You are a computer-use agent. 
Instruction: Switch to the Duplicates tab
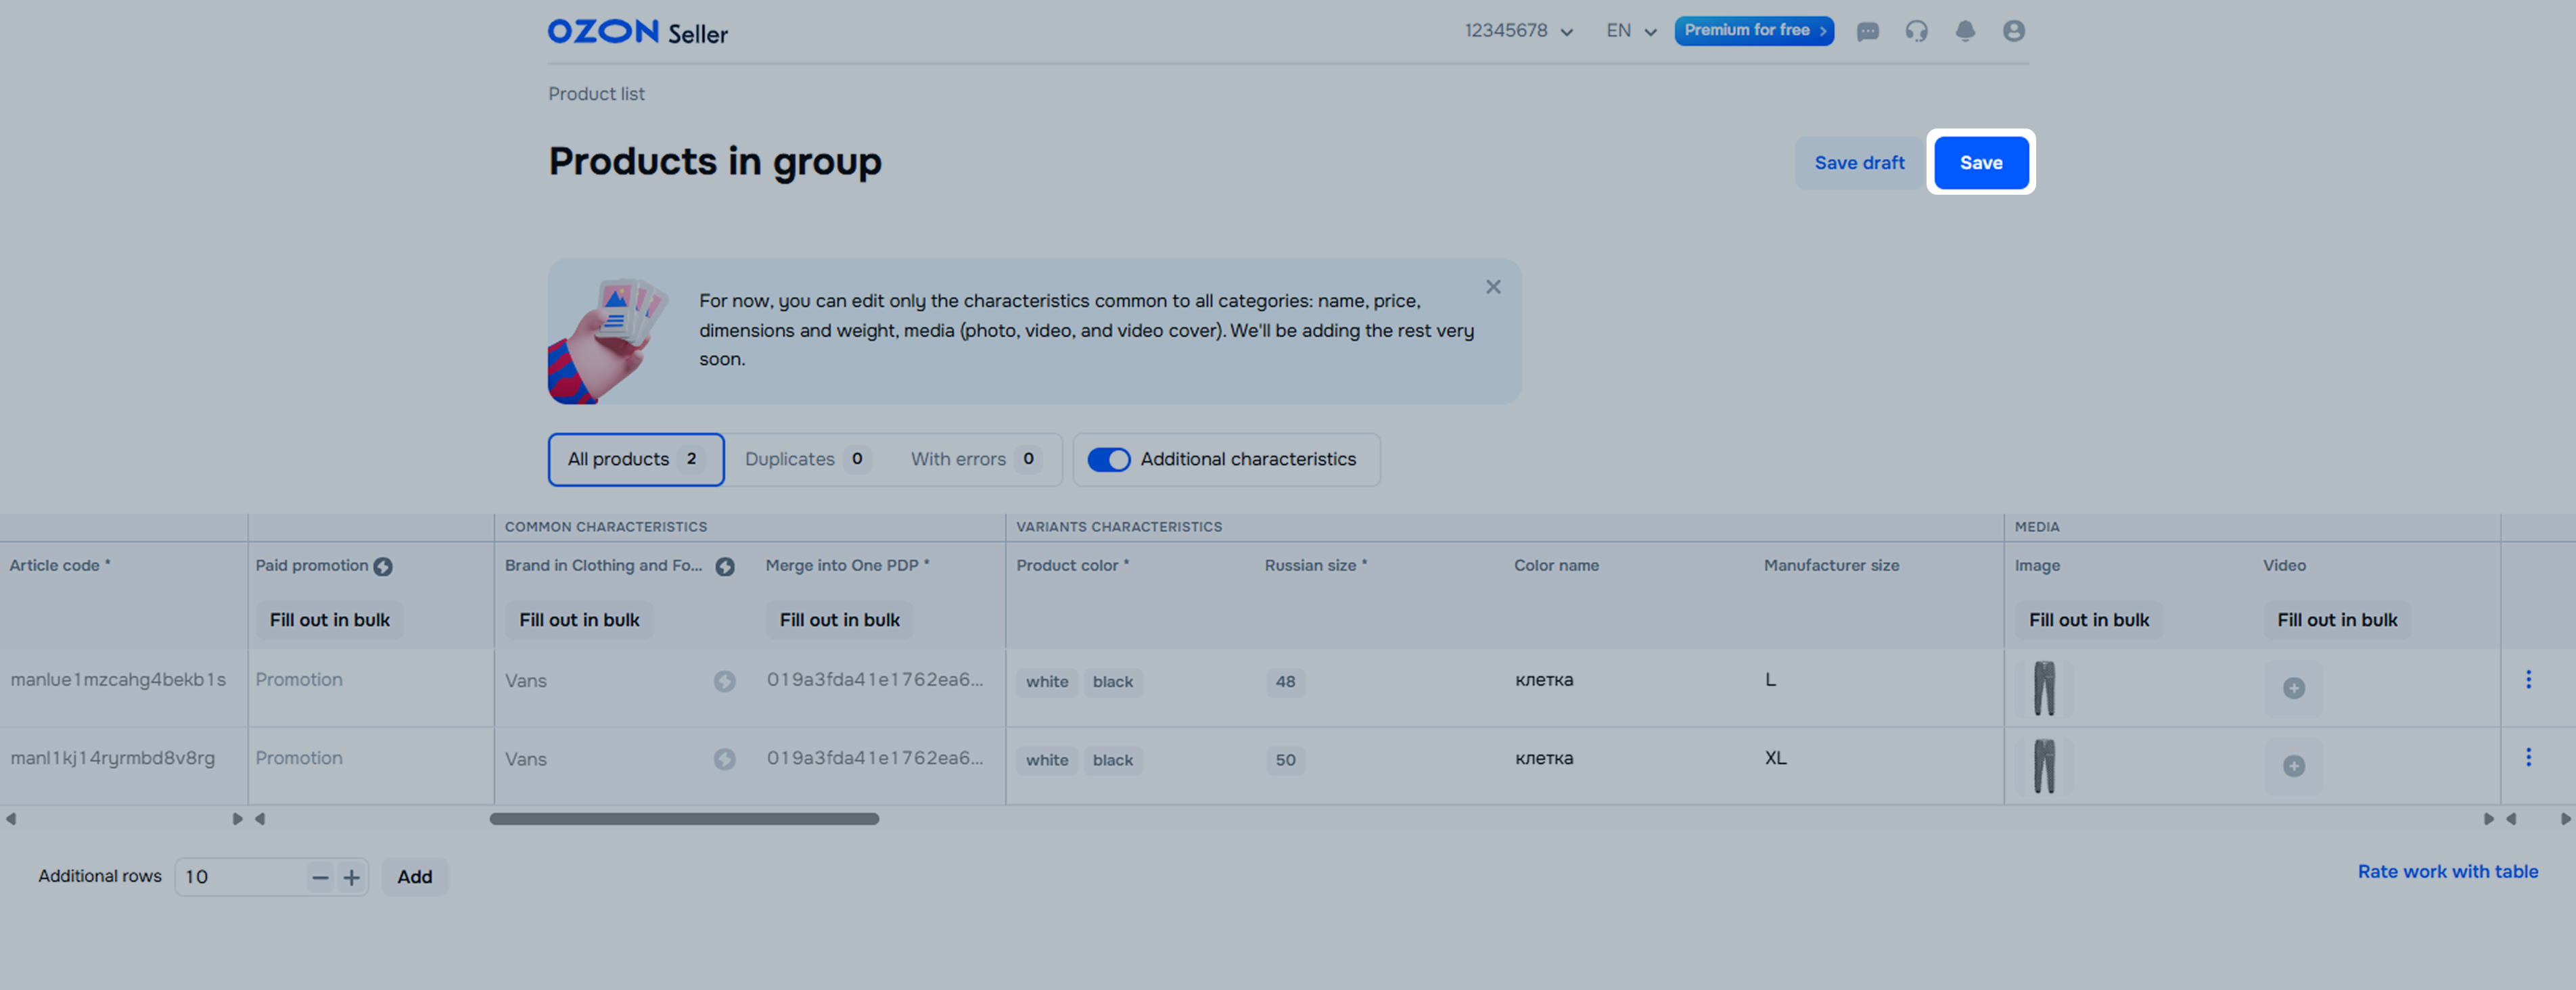point(806,459)
